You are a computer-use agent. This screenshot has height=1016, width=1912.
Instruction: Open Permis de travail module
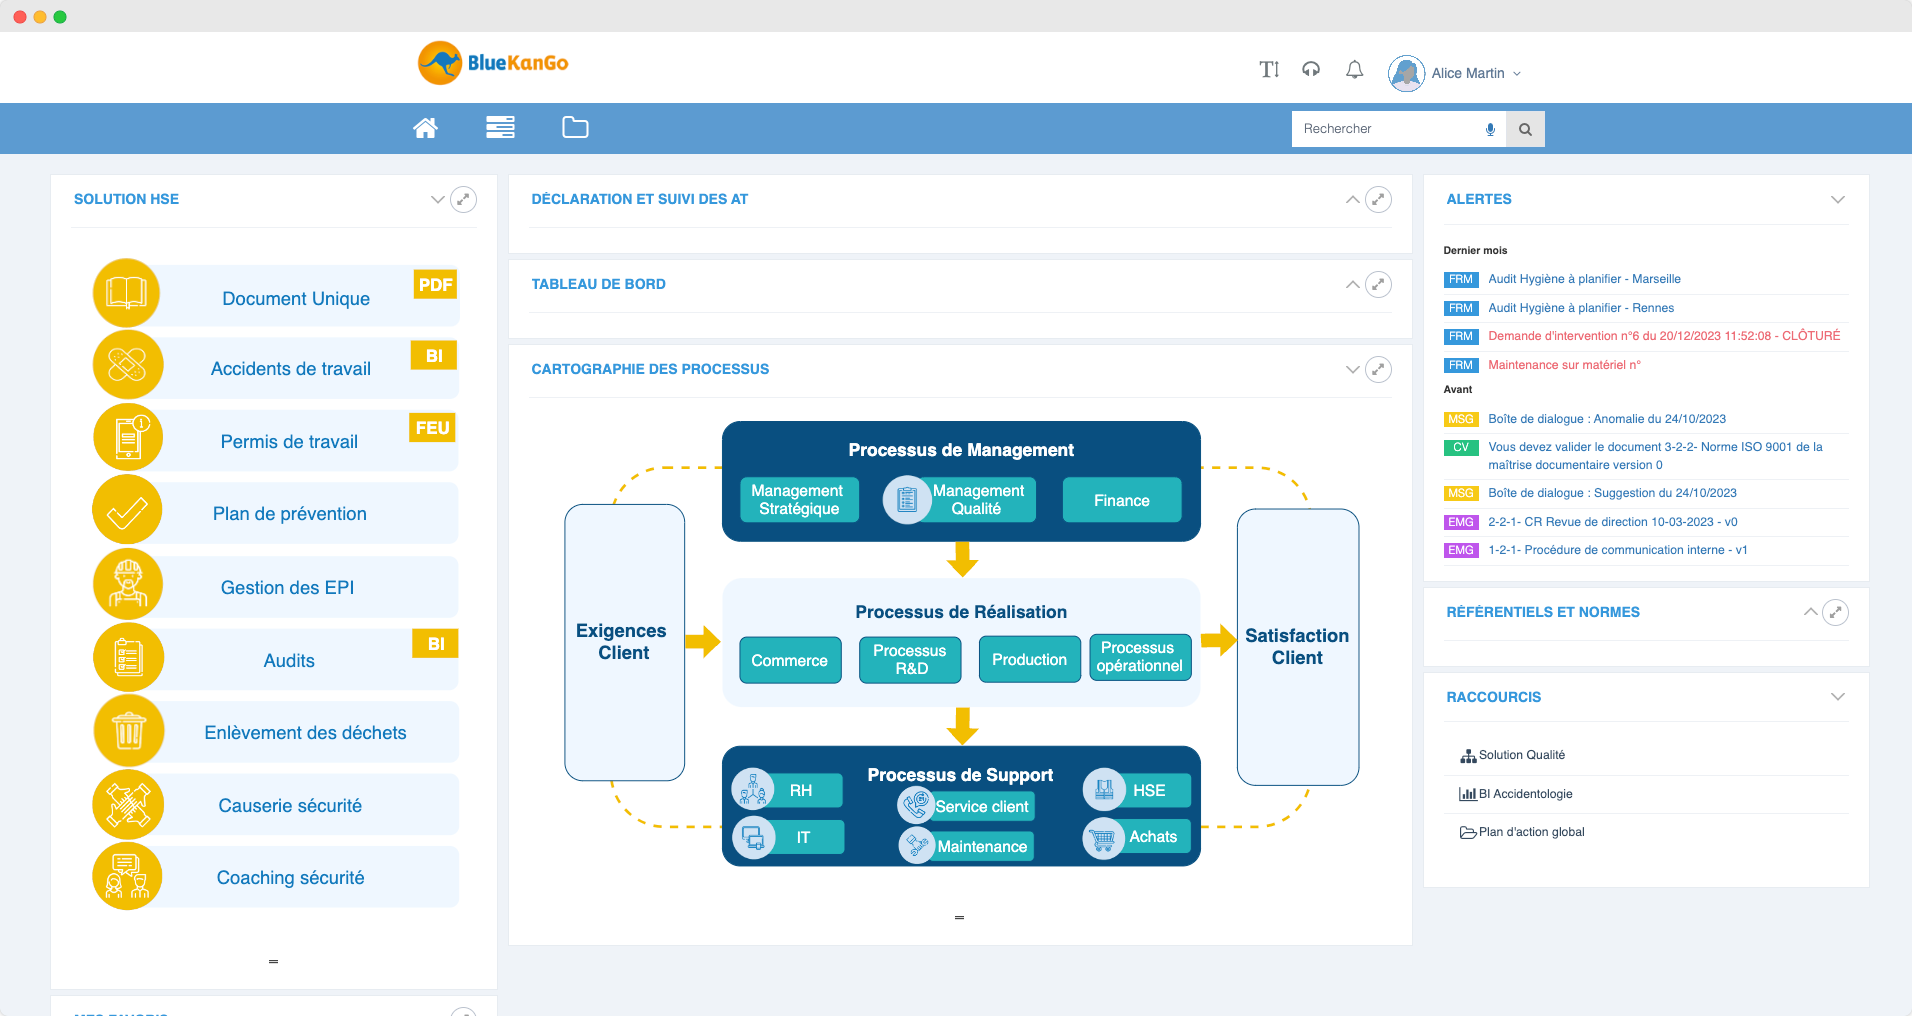click(289, 441)
